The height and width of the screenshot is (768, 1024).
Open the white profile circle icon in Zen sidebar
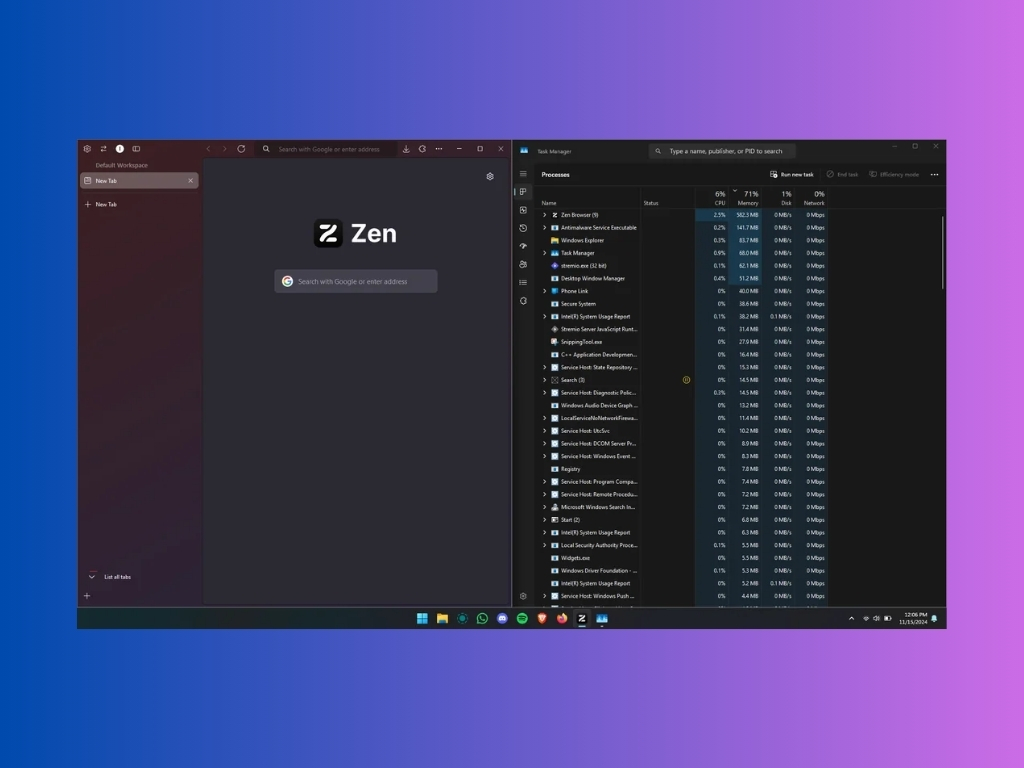pos(120,149)
